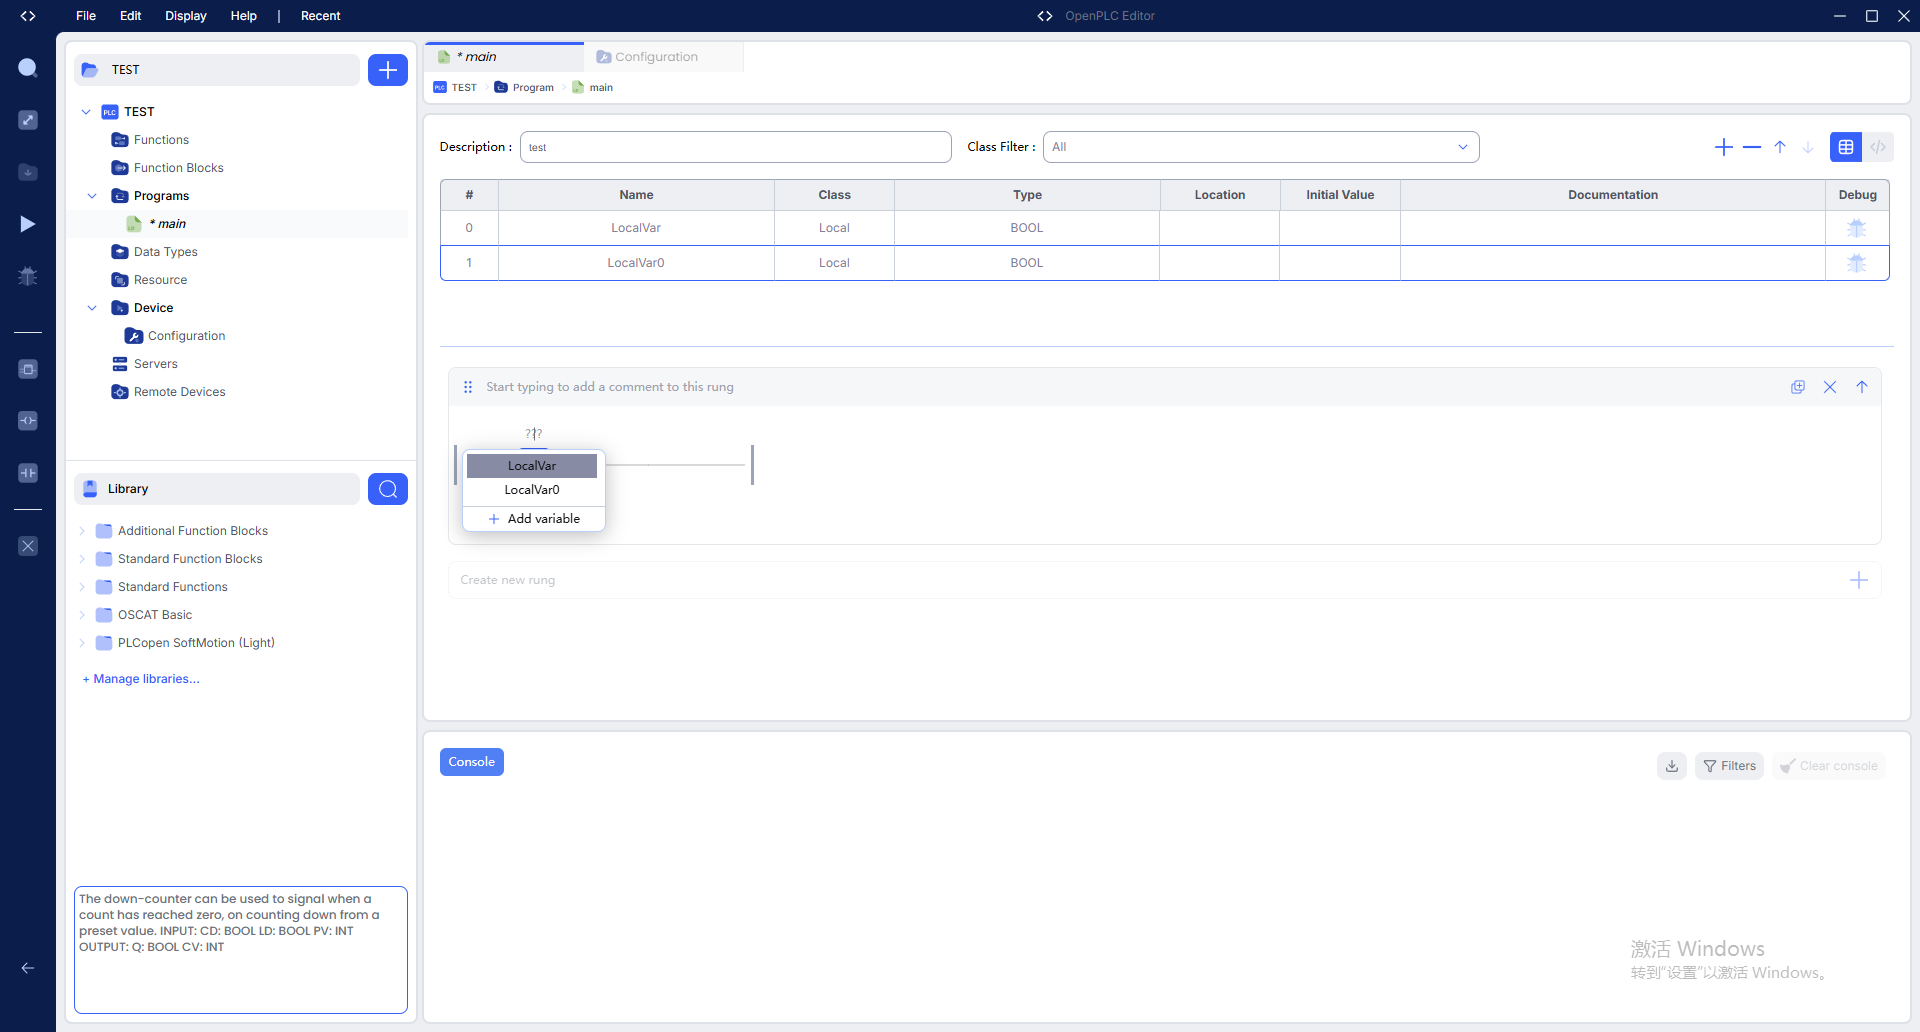
Task: Toggle debug for the LocalVar row
Action: click(x=1857, y=228)
